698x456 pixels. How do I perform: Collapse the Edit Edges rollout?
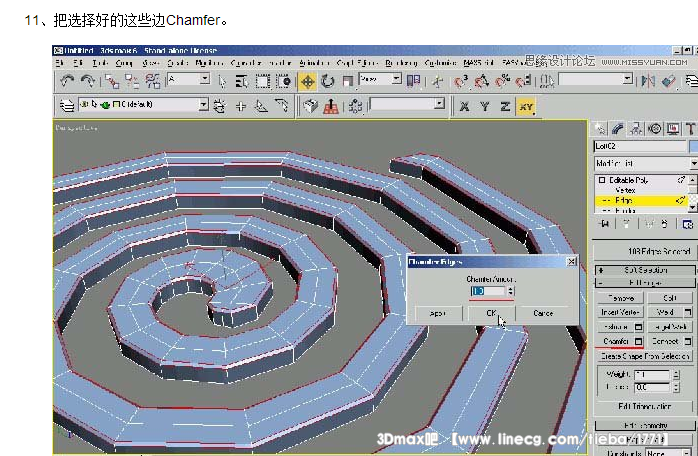[645, 283]
